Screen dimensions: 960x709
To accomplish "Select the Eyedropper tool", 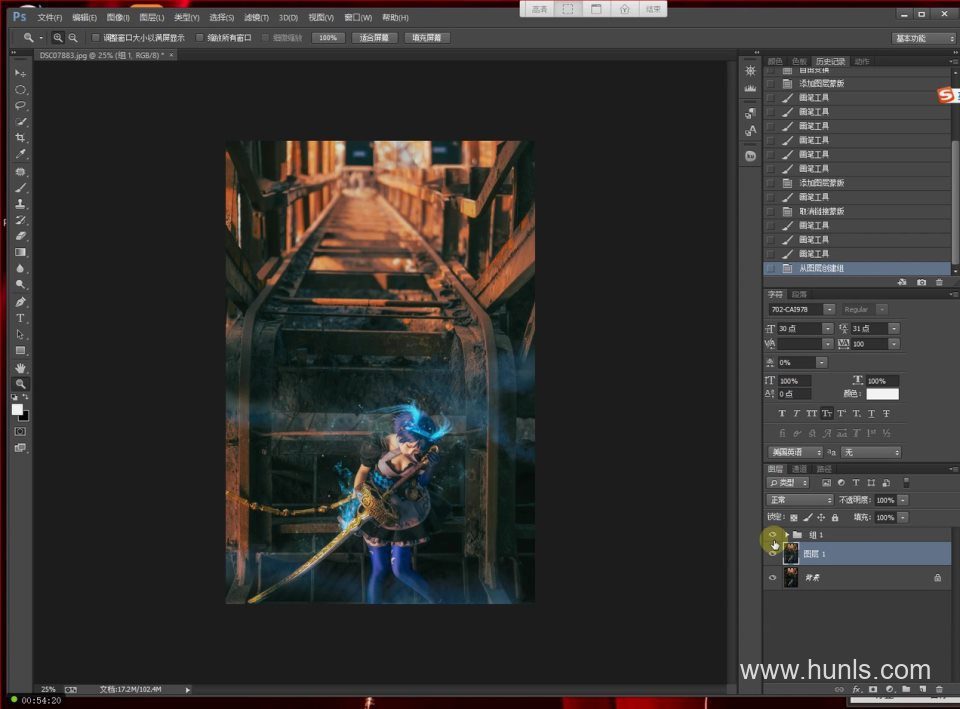I will pyautogui.click(x=20, y=154).
